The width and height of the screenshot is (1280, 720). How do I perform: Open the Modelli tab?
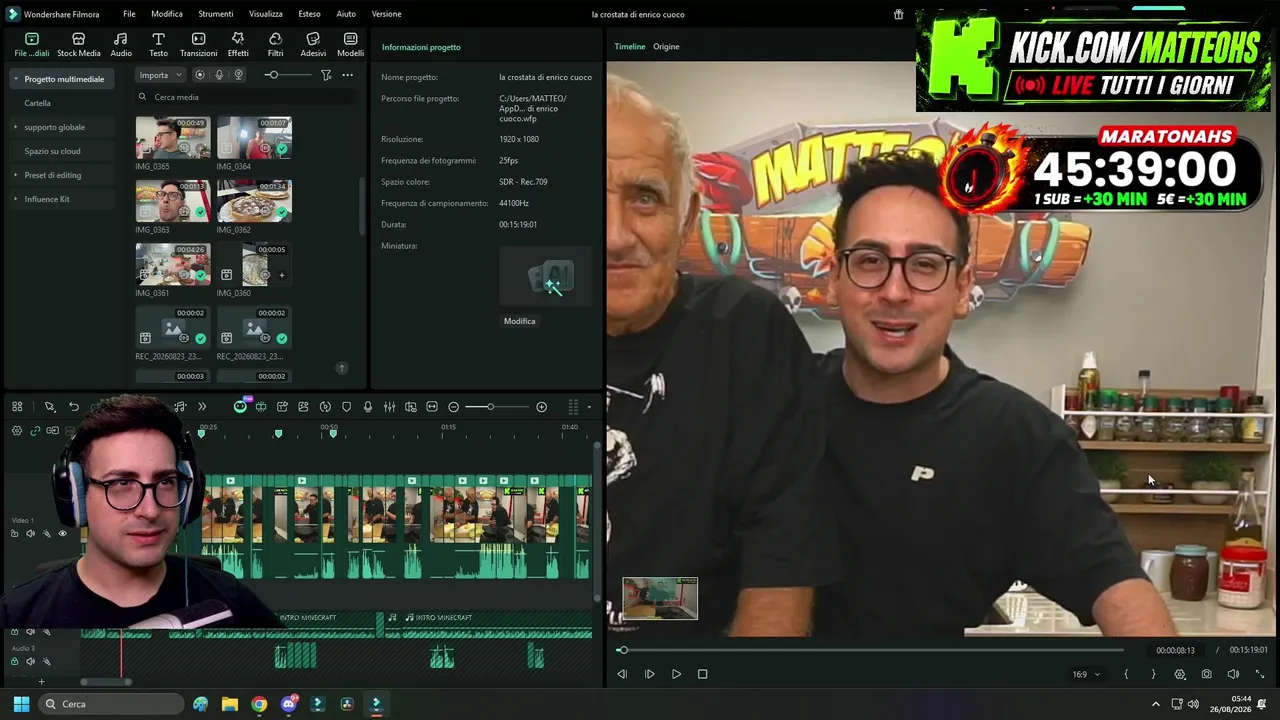pos(350,45)
